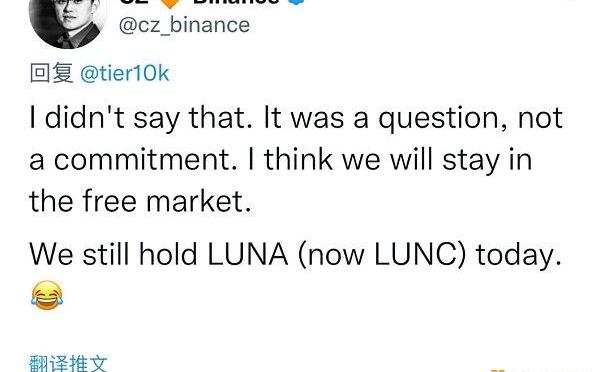Click the word "LUNA" in the tweet
The width and height of the screenshot is (600, 372).
pyautogui.click(x=247, y=254)
